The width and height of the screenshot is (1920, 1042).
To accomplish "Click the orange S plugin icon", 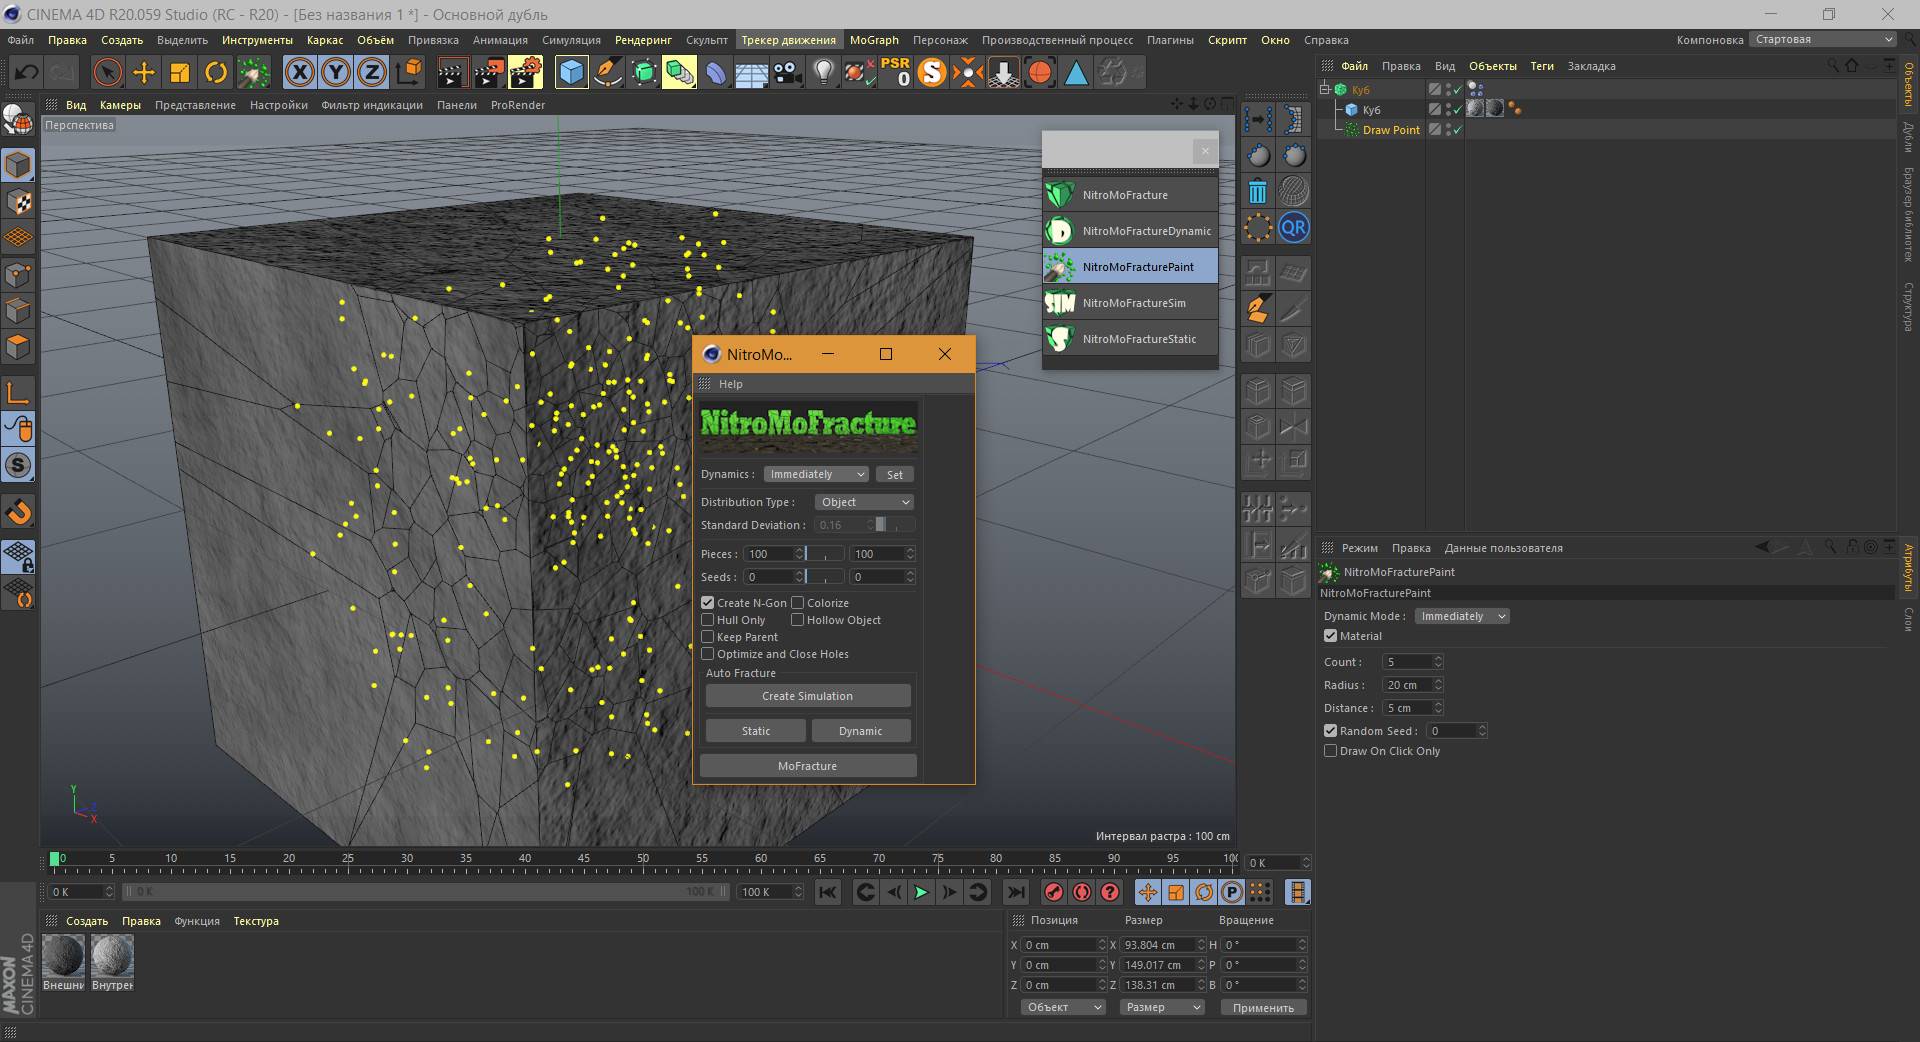I will [932, 72].
